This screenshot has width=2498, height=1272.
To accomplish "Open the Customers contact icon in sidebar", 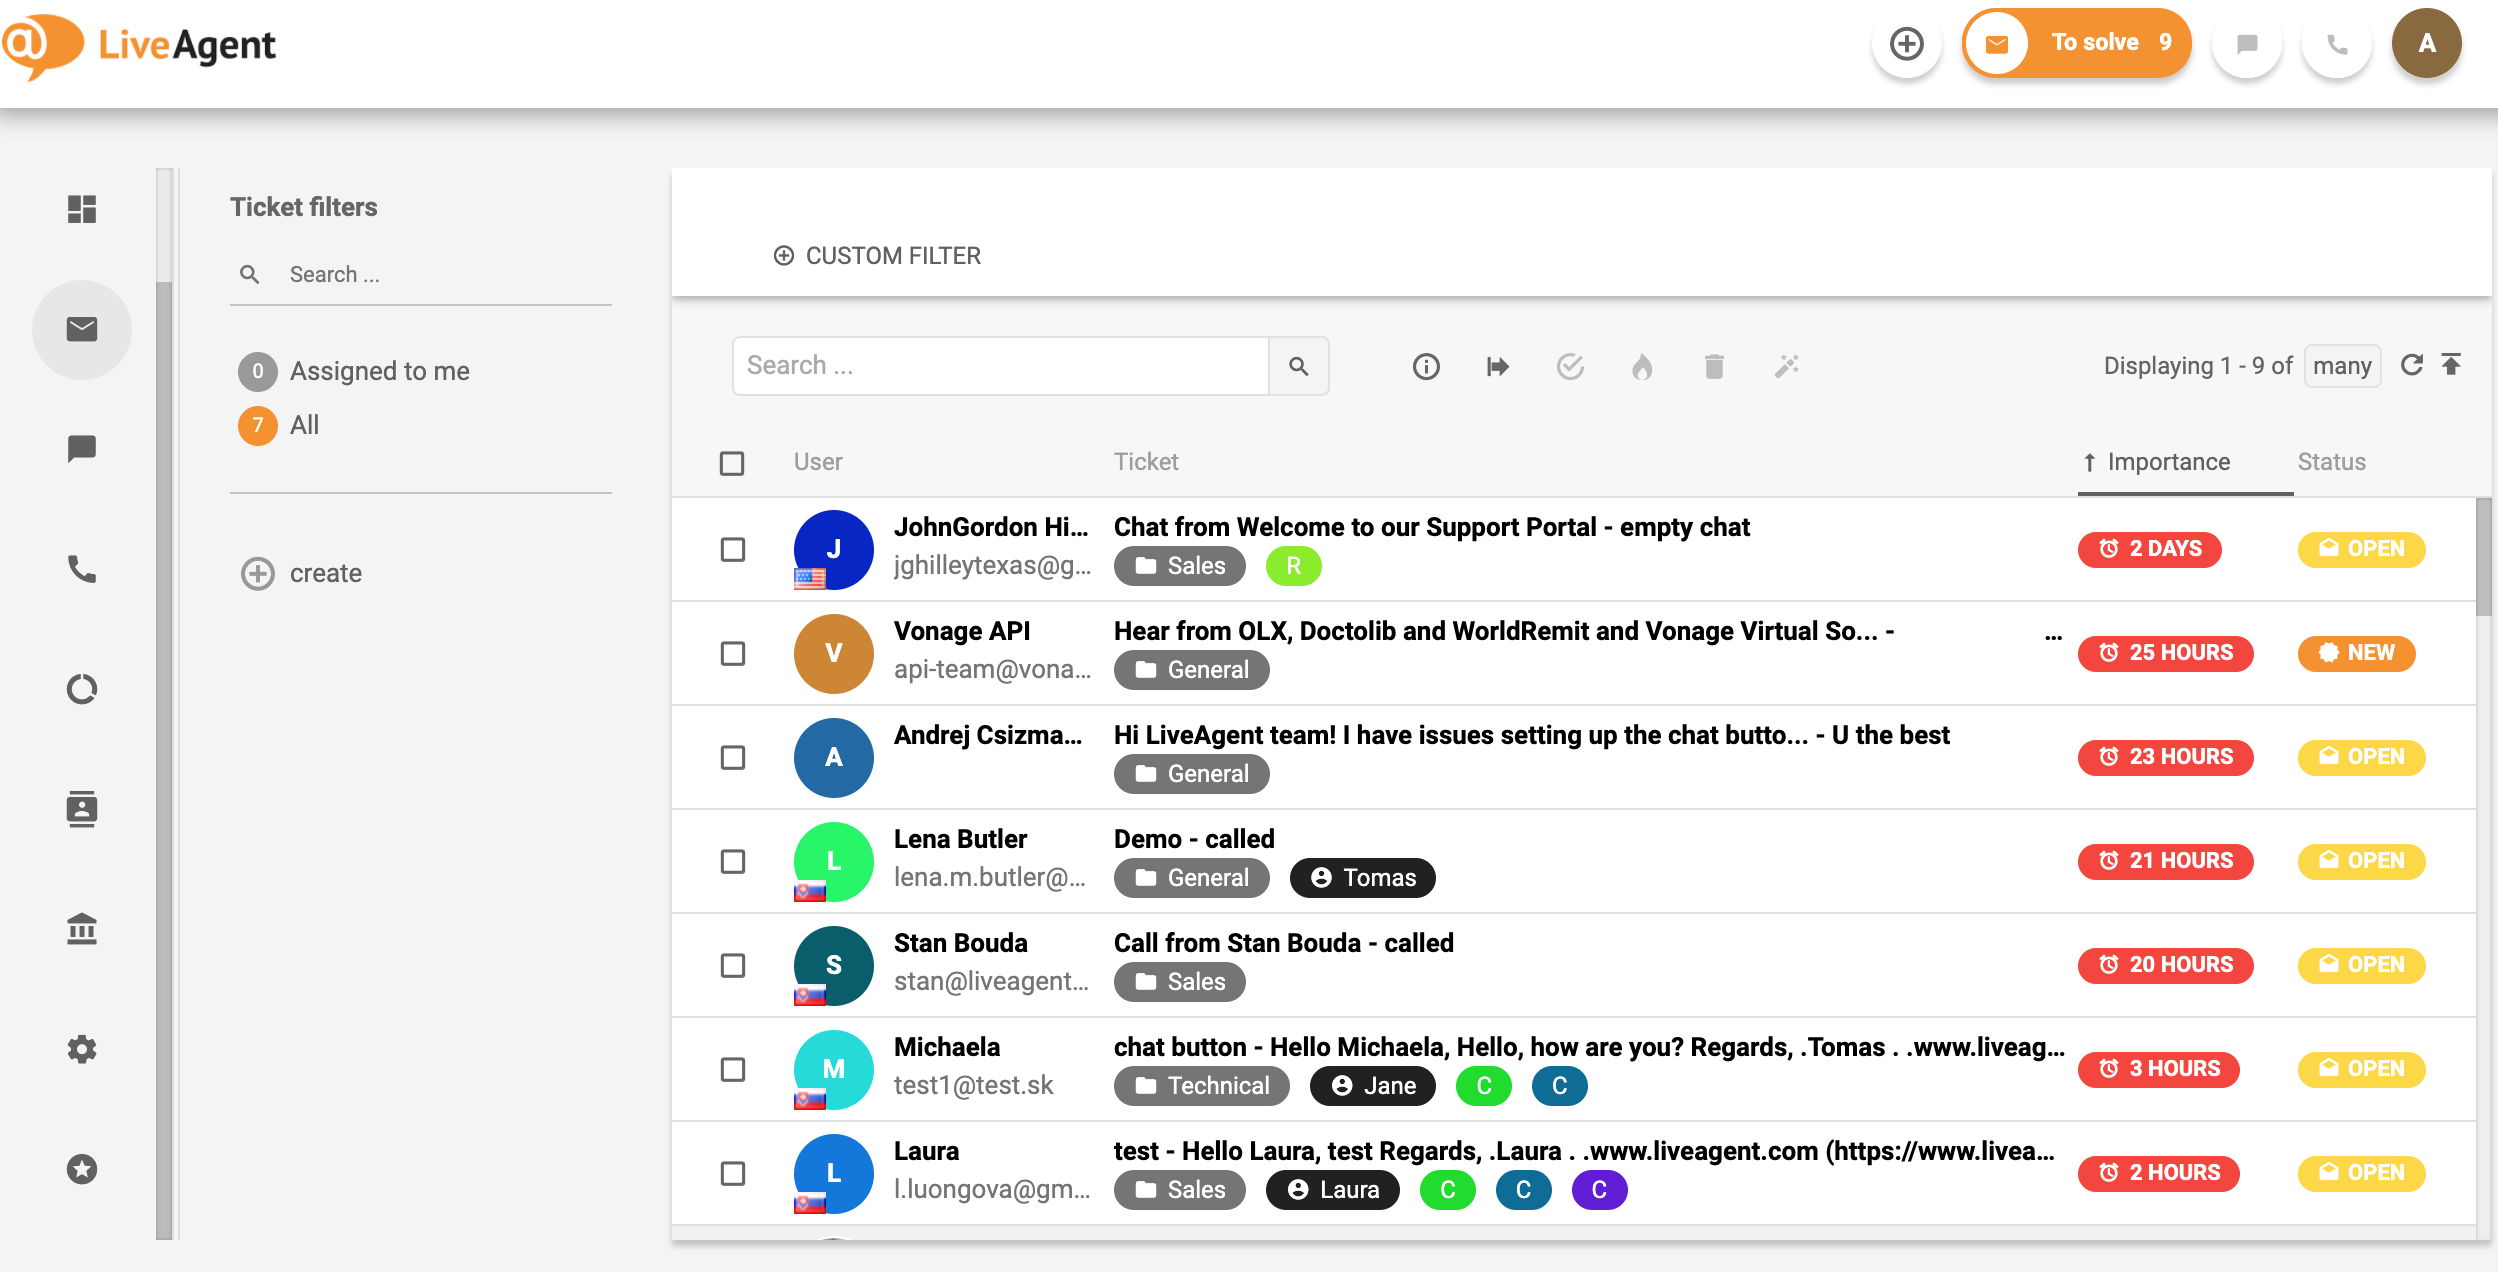I will click(82, 809).
